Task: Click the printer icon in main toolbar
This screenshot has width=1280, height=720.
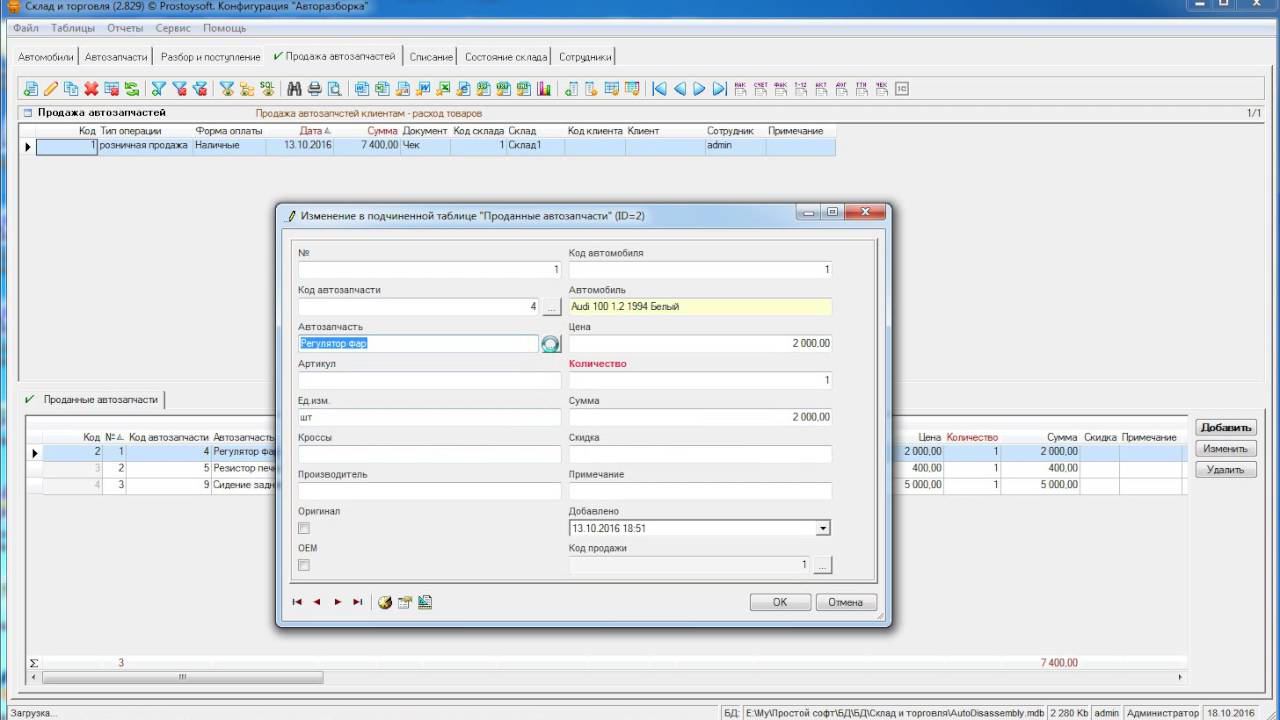Action: click(x=314, y=89)
